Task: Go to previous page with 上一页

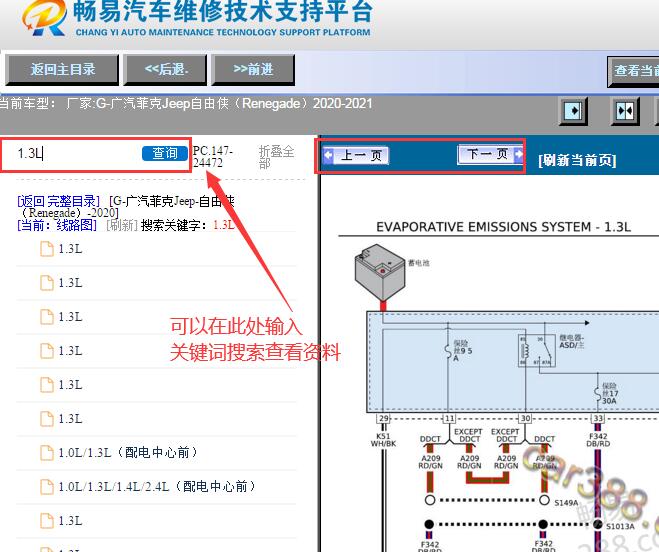Action: [356, 155]
